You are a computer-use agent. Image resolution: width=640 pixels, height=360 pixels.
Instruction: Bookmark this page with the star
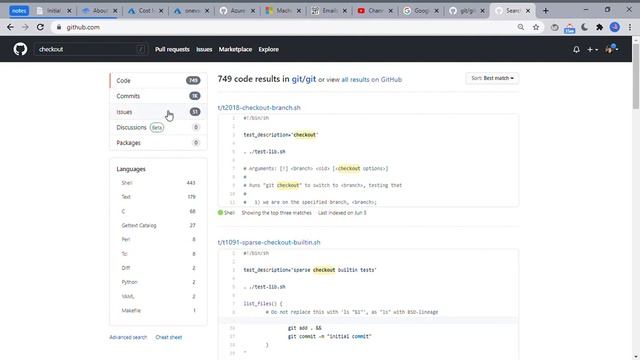pyautogui.click(x=536, y=27)
